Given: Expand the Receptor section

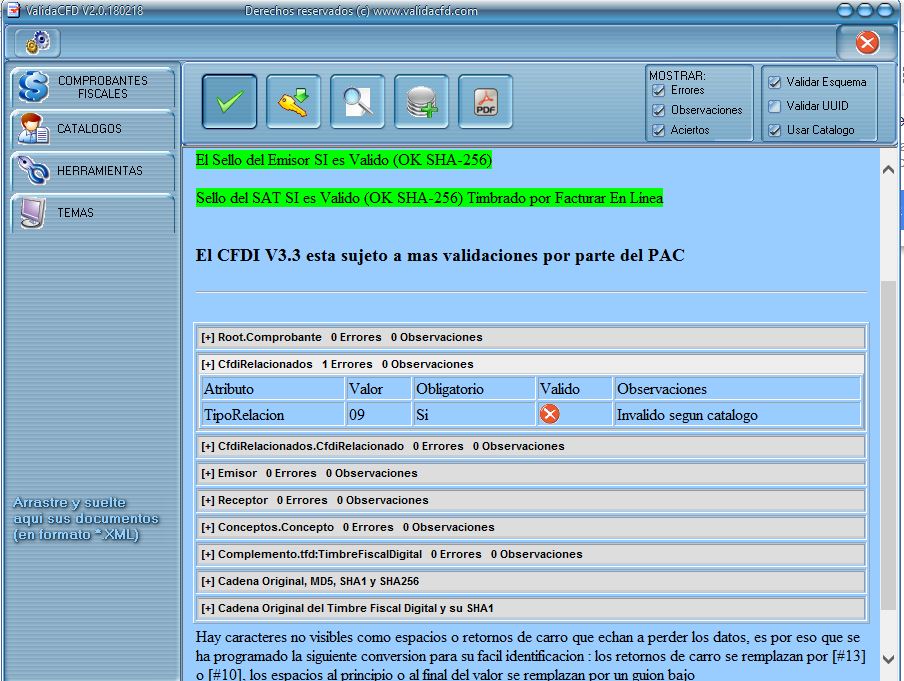Looking at the screenshot, I should pyautogui.click(x=530, y=501).
